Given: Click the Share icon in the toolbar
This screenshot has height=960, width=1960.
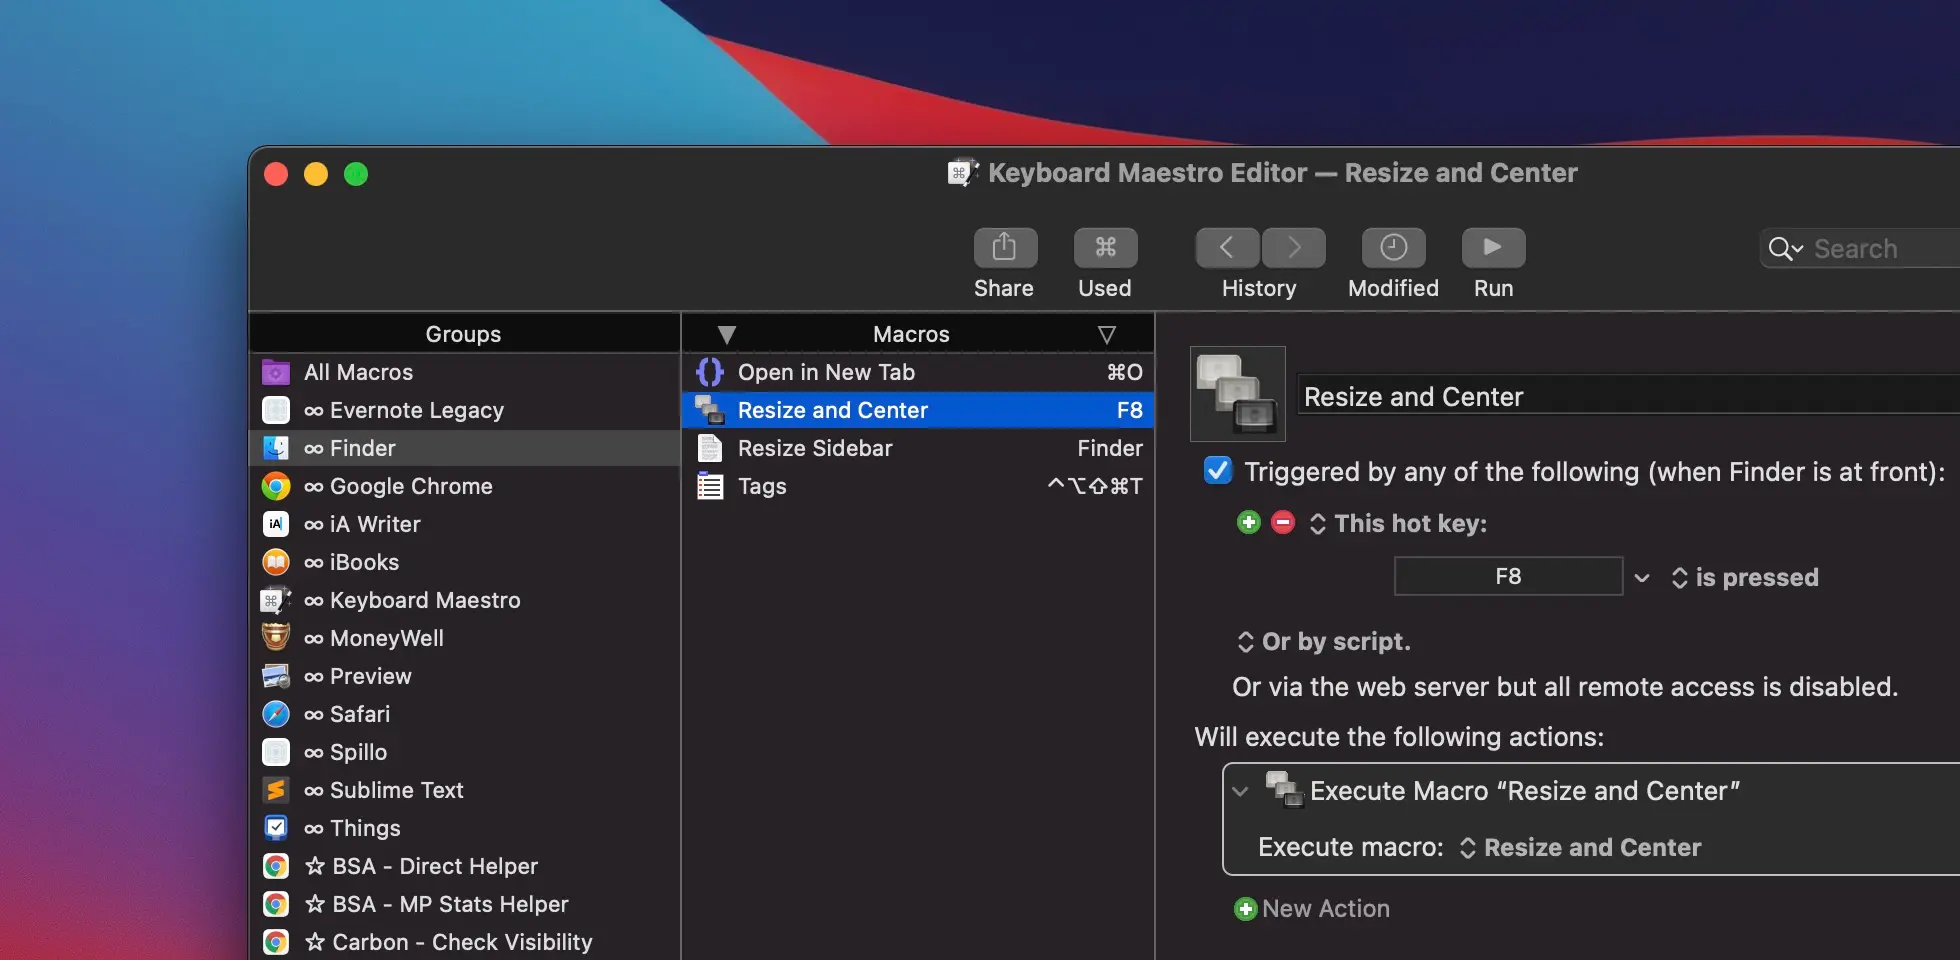Looking at the screenshot, I should click(1003, 247).
